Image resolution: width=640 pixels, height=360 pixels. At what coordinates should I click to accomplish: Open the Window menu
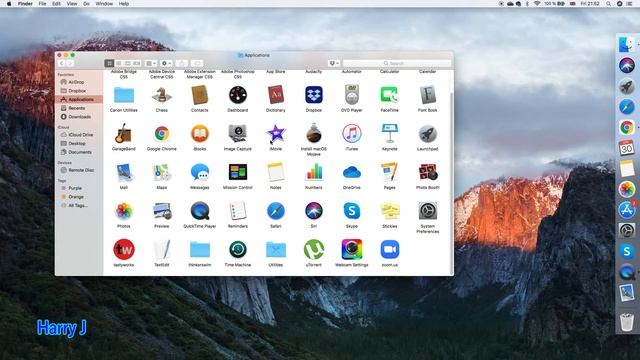point(104,4)
